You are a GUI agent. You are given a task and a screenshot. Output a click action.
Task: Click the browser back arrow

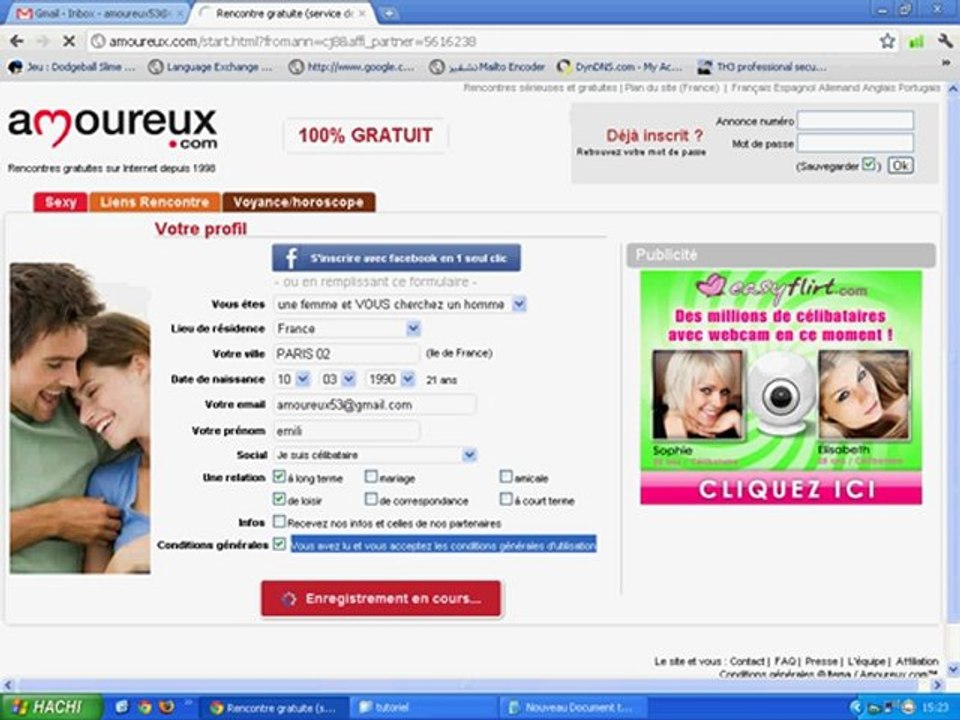click(x=17, y=41)
